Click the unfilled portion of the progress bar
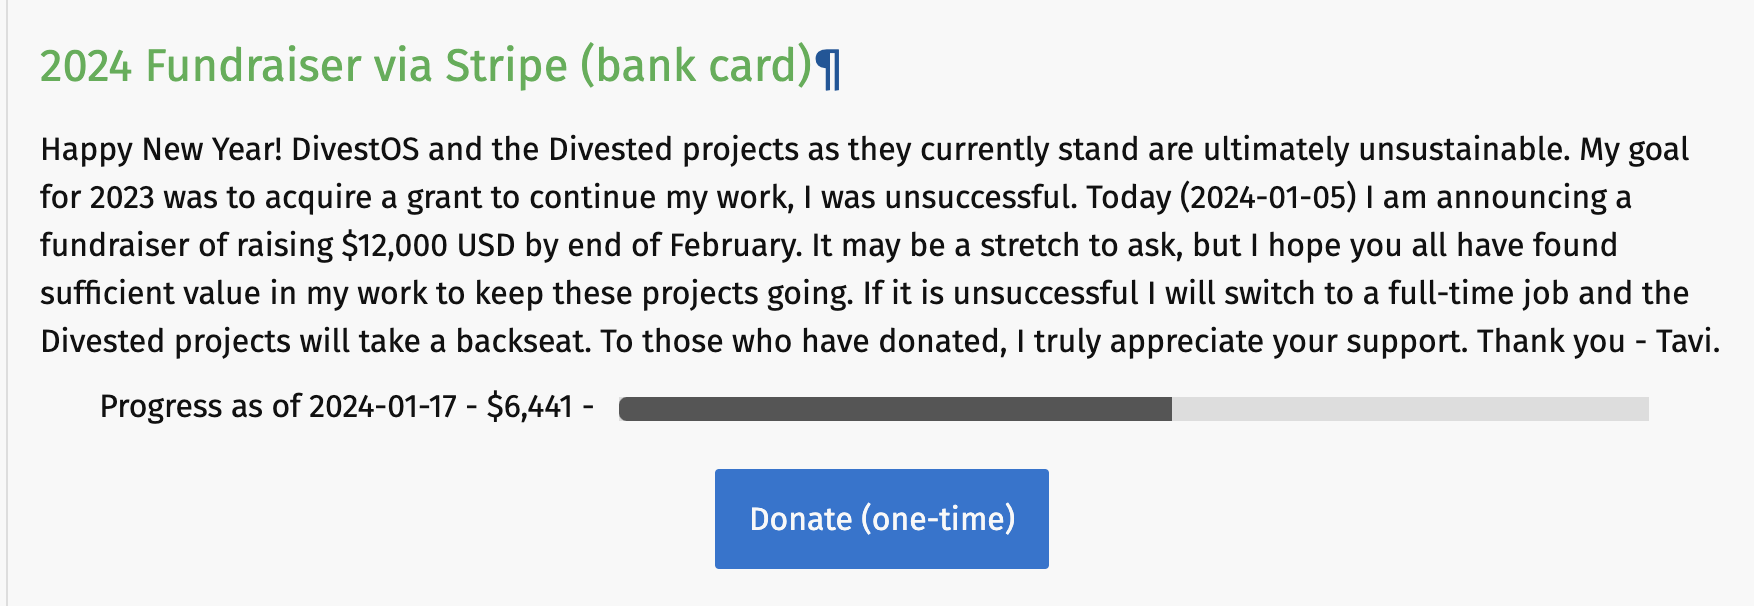 tap(1410, 408)
